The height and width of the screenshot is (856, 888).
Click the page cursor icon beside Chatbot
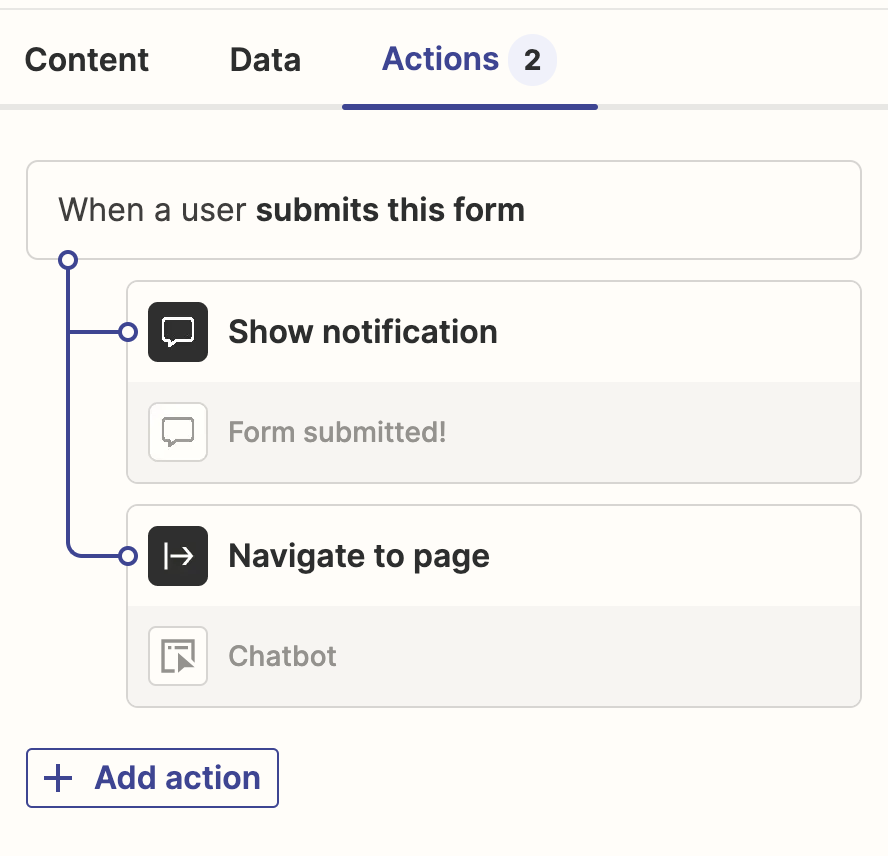pyautogui.click(x=178, y=656)
